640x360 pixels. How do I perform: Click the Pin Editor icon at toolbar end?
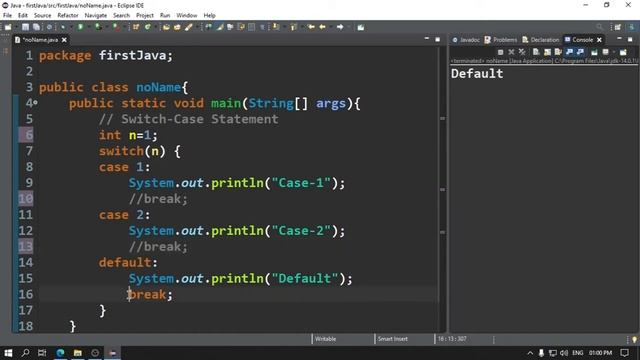[360, 27]
